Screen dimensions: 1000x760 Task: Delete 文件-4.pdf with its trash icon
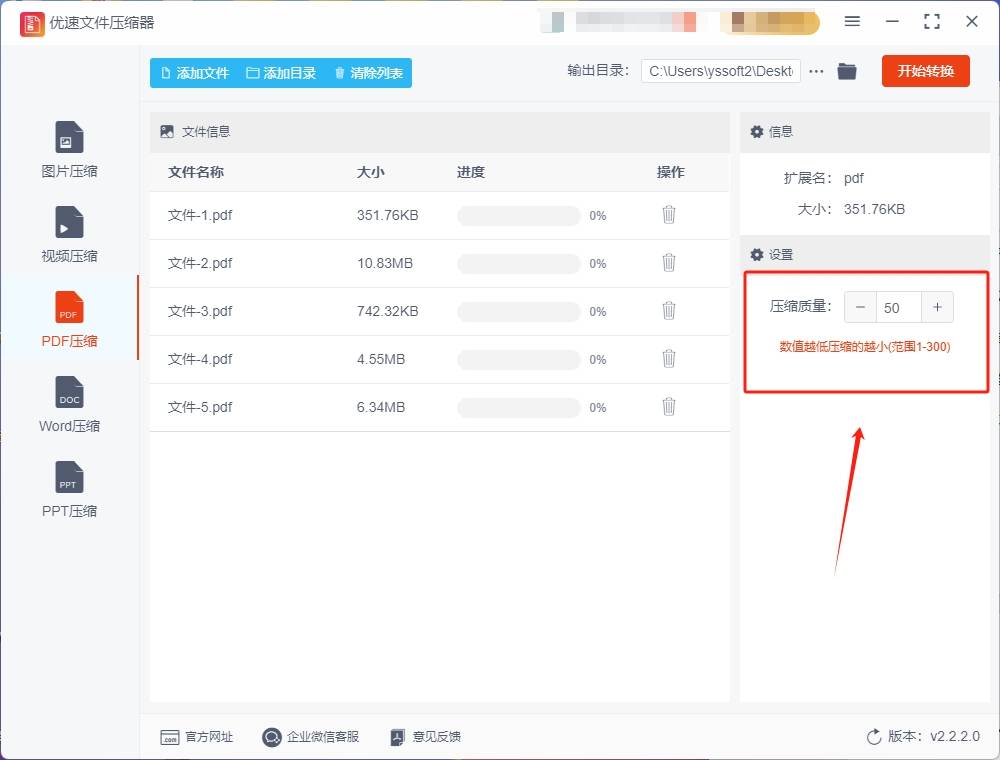point(668,358)
